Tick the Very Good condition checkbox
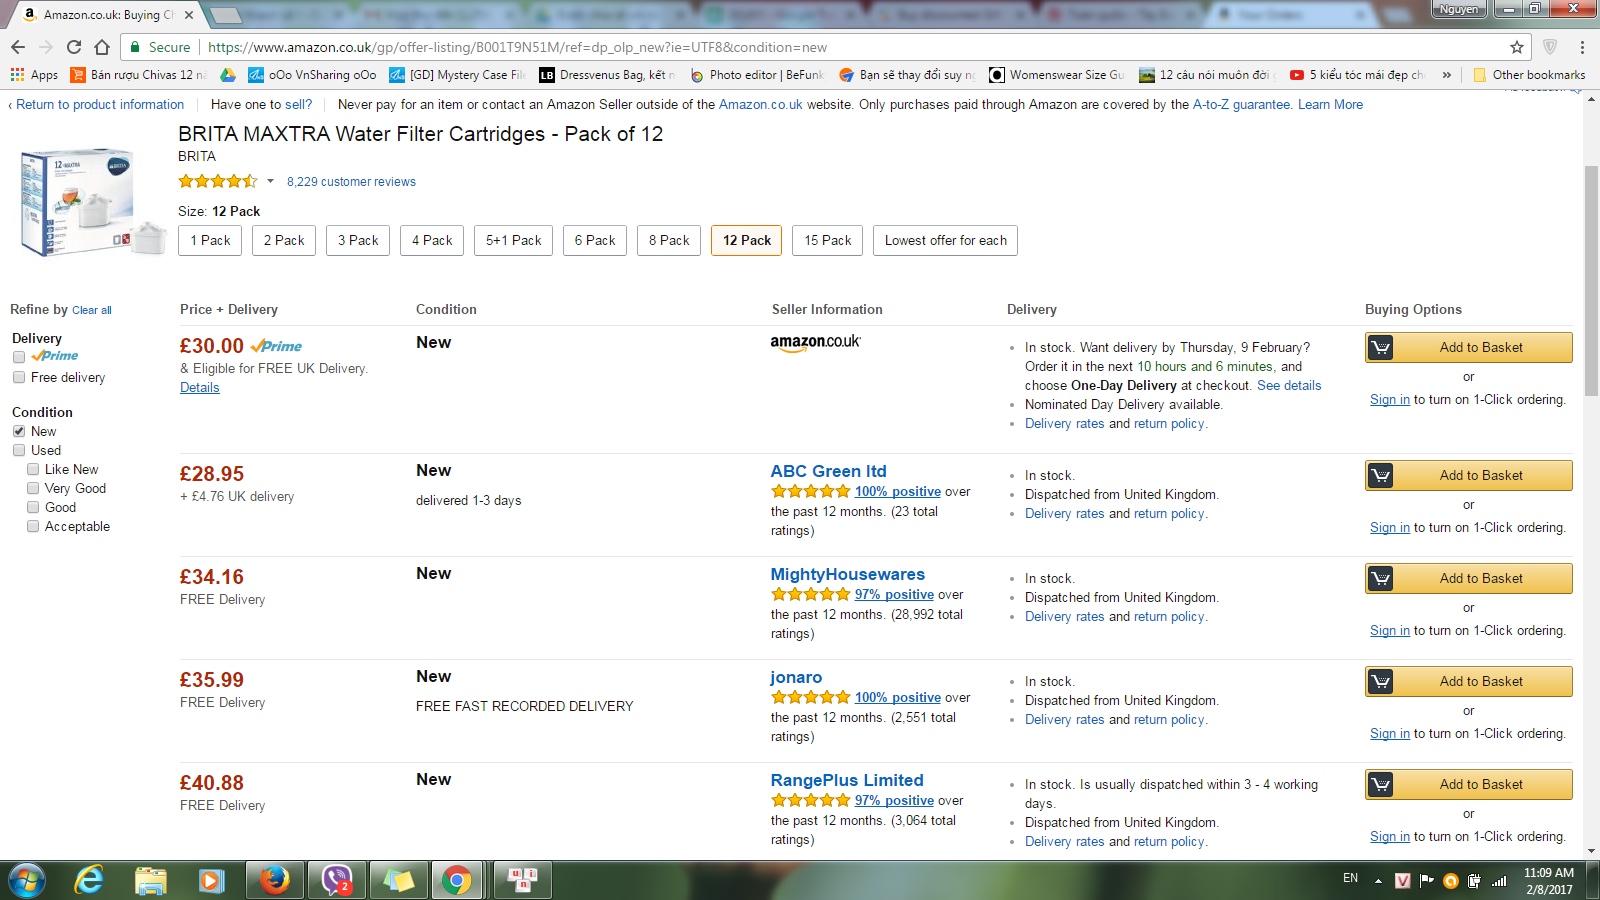Viewport: 1600px width, 900px height. [33, 489]
